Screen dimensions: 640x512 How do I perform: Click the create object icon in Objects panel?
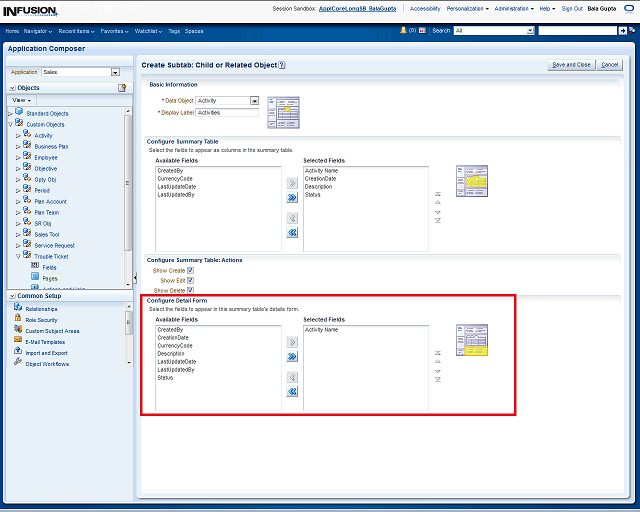[x=122, y=88]
